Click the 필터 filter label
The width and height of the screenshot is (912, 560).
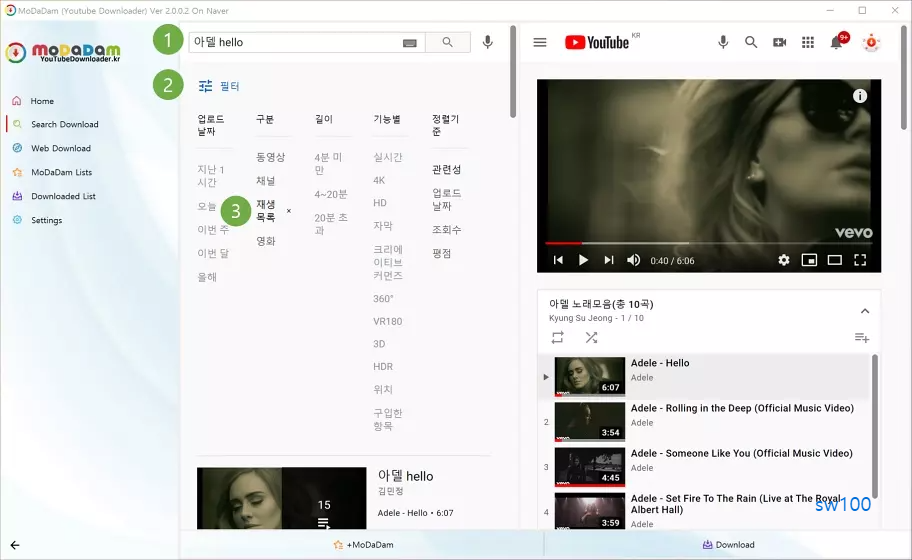pos(230,86)
